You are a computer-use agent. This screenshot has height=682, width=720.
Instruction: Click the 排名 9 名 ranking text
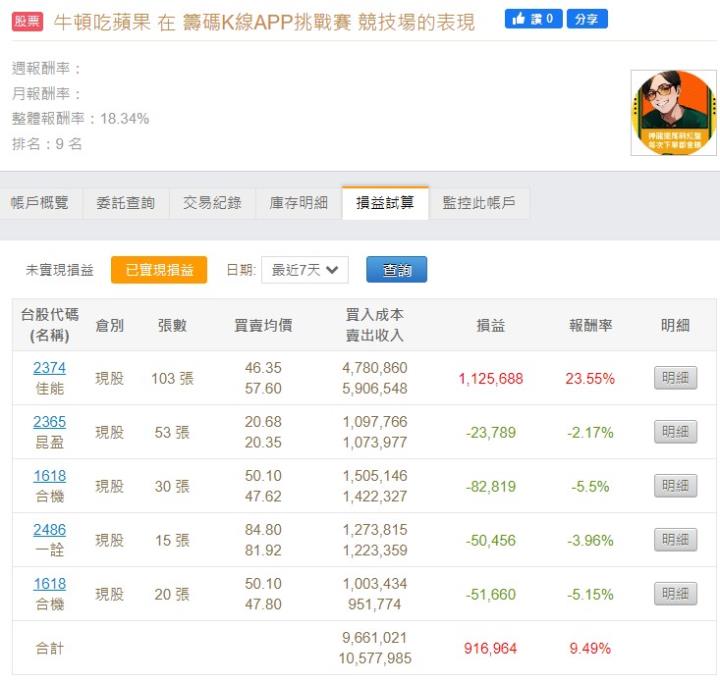(x=47, y=144)
